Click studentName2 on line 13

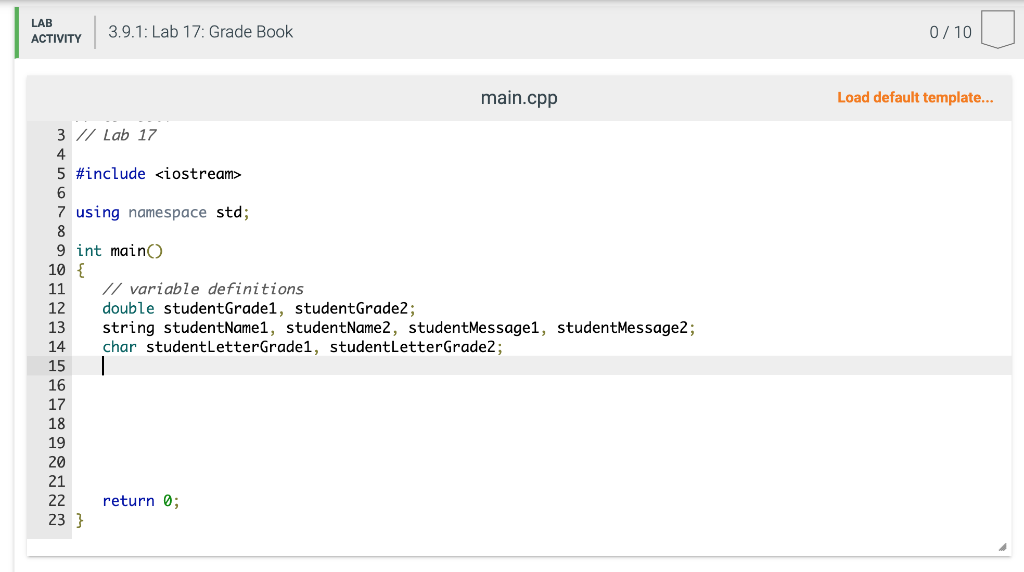pos(338,328)
